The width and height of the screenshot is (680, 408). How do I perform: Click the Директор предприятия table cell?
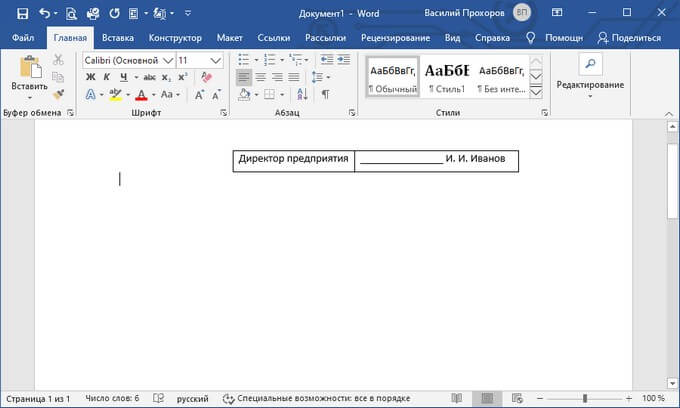[x=294, y=161]
